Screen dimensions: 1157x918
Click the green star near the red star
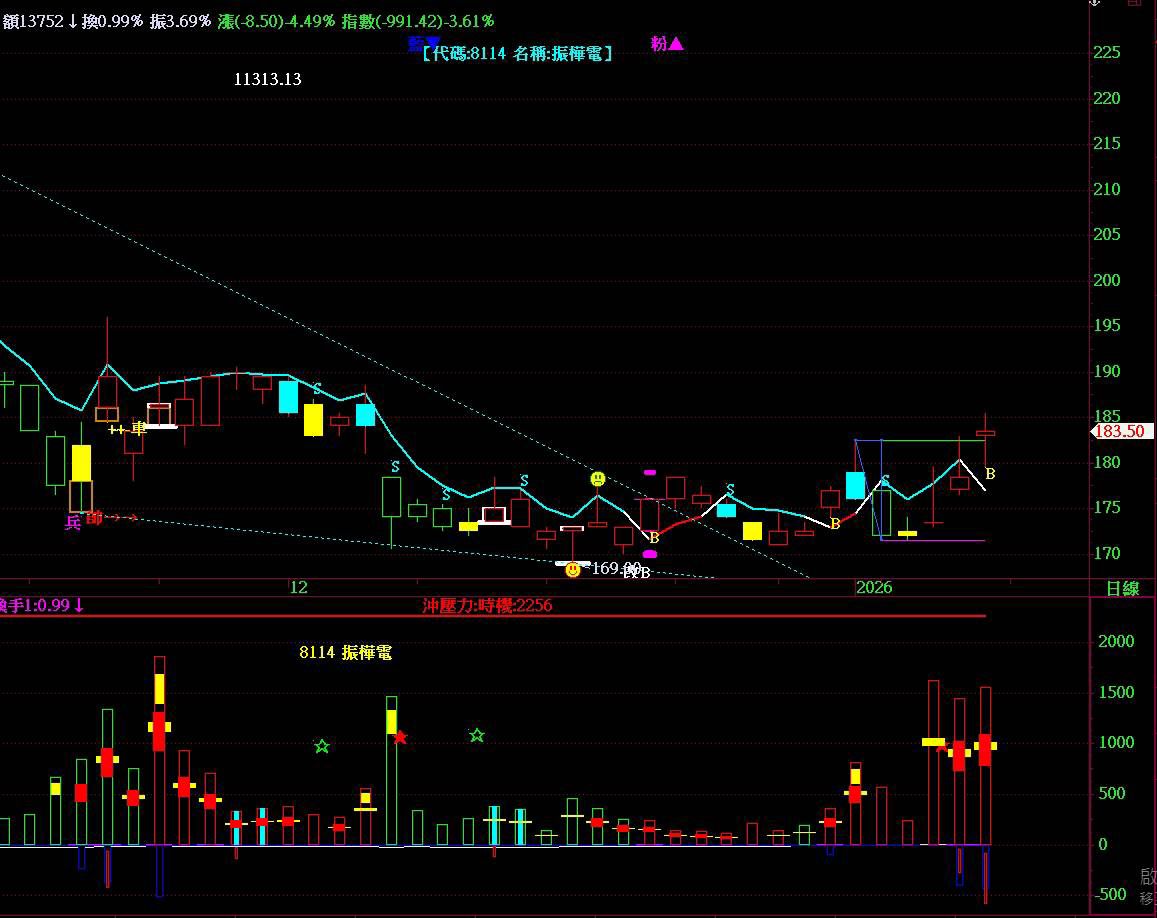[x=477, y=735]
